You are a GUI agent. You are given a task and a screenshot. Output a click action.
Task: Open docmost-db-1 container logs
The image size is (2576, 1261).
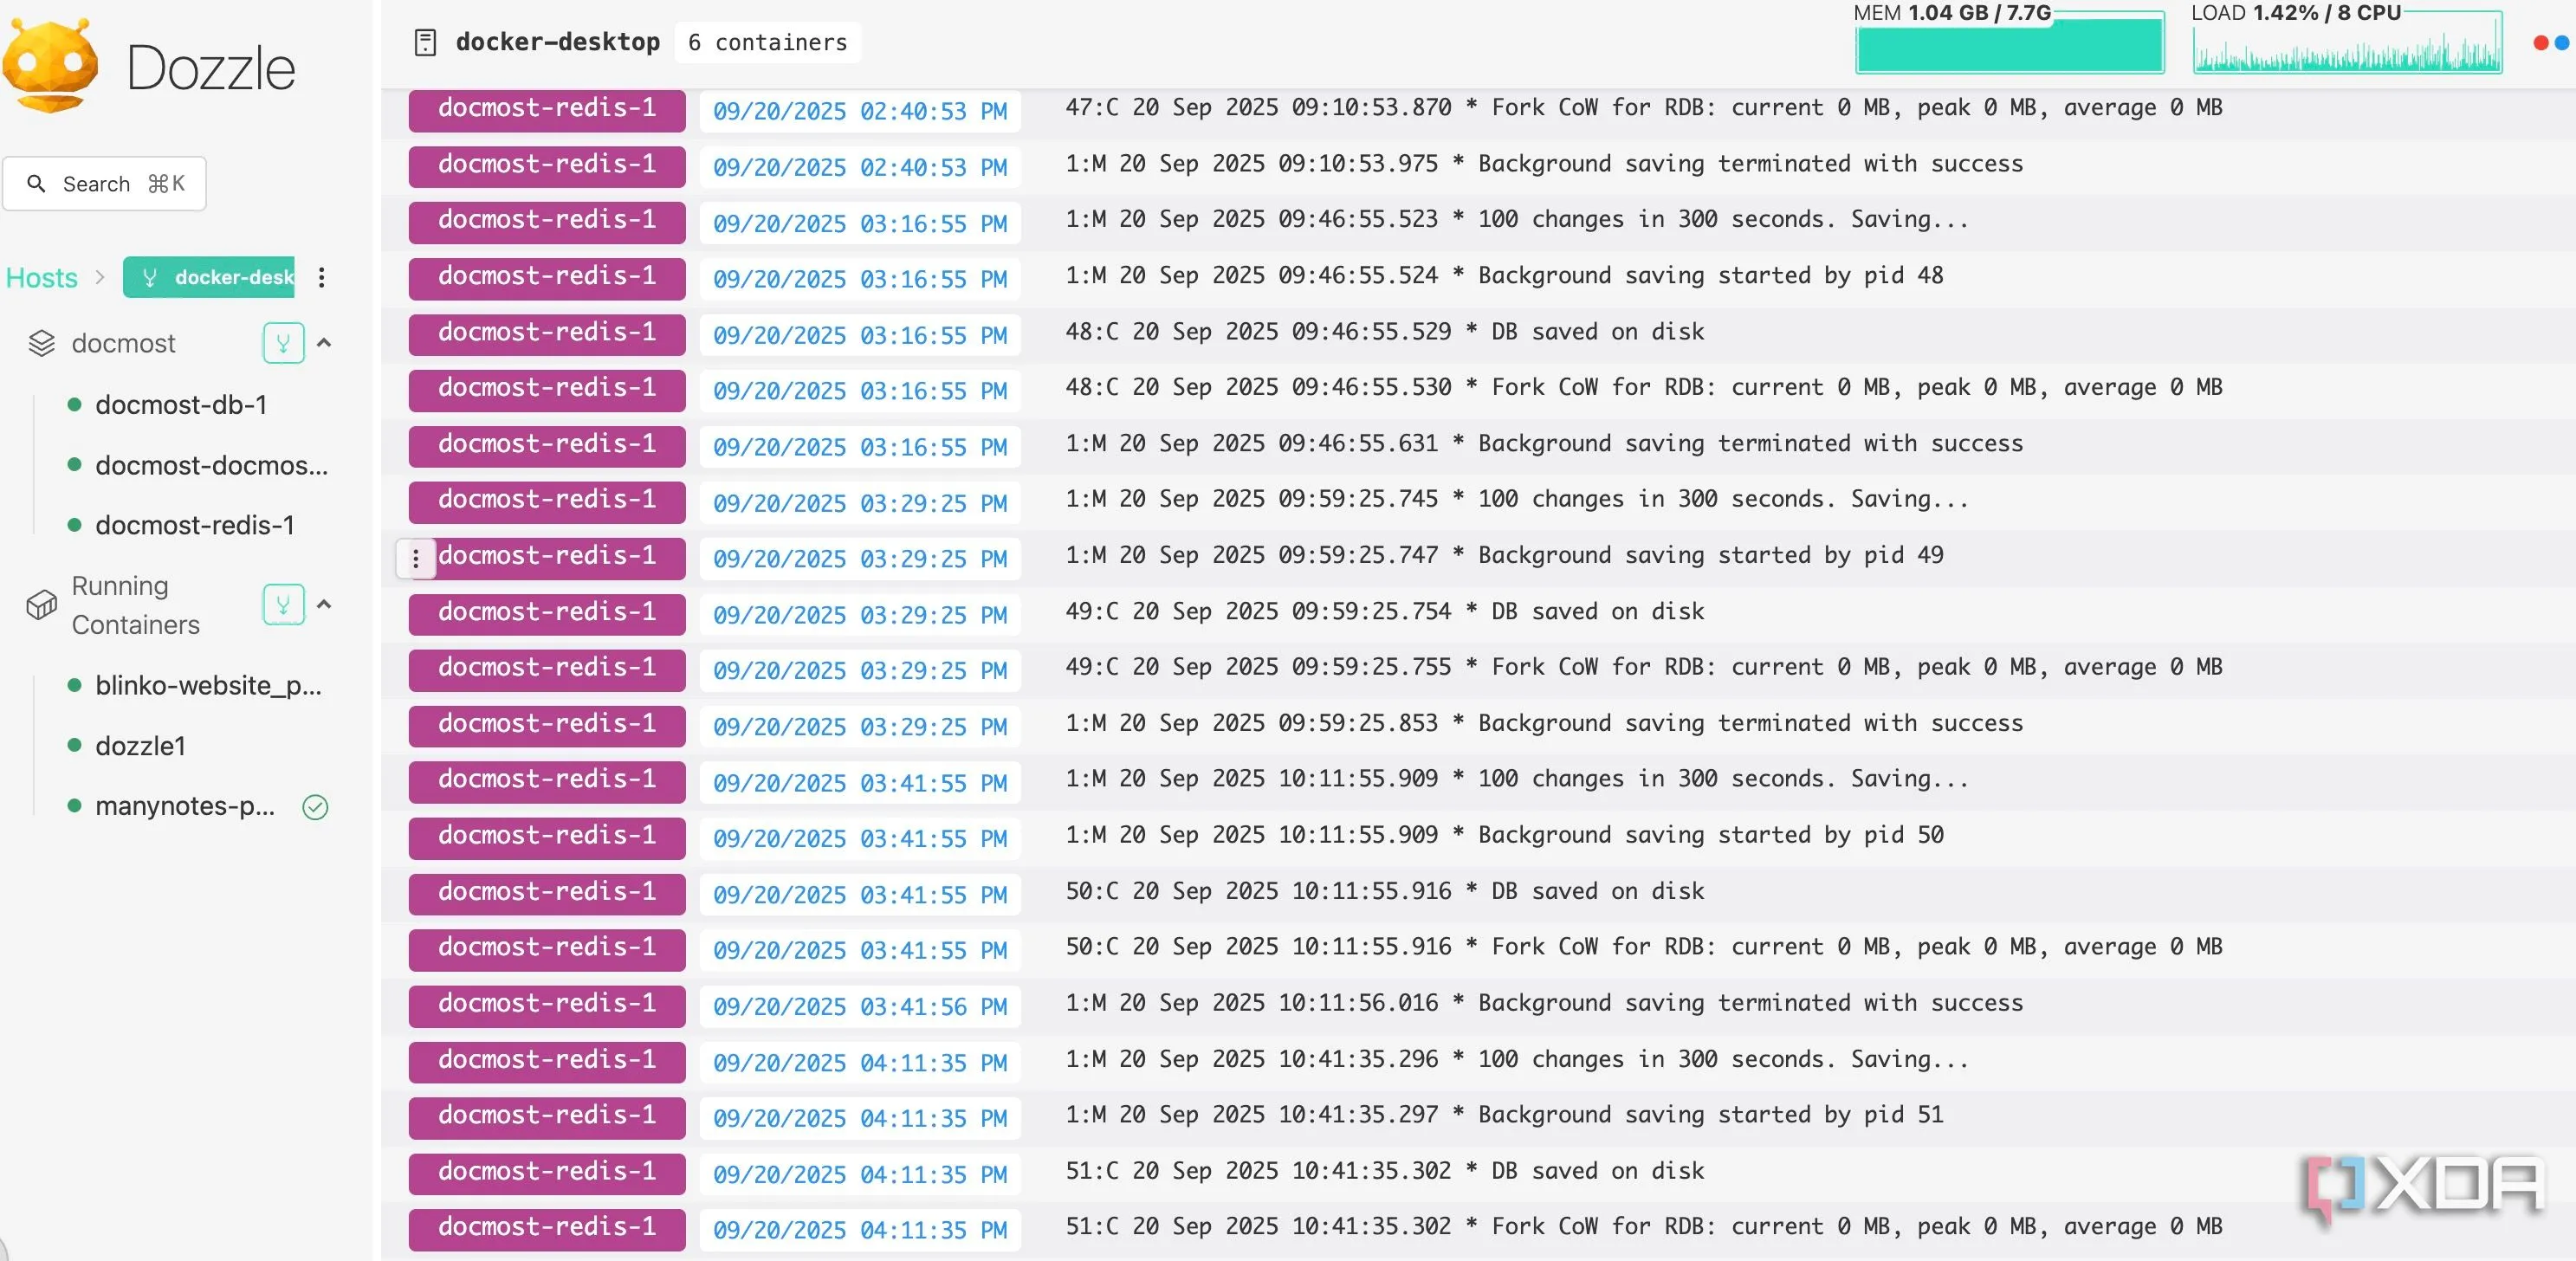pos(180,405)
